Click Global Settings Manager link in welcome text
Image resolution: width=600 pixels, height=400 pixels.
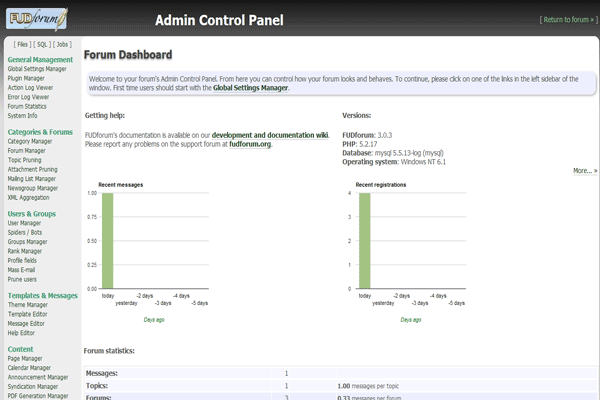[x=251, y=88]
